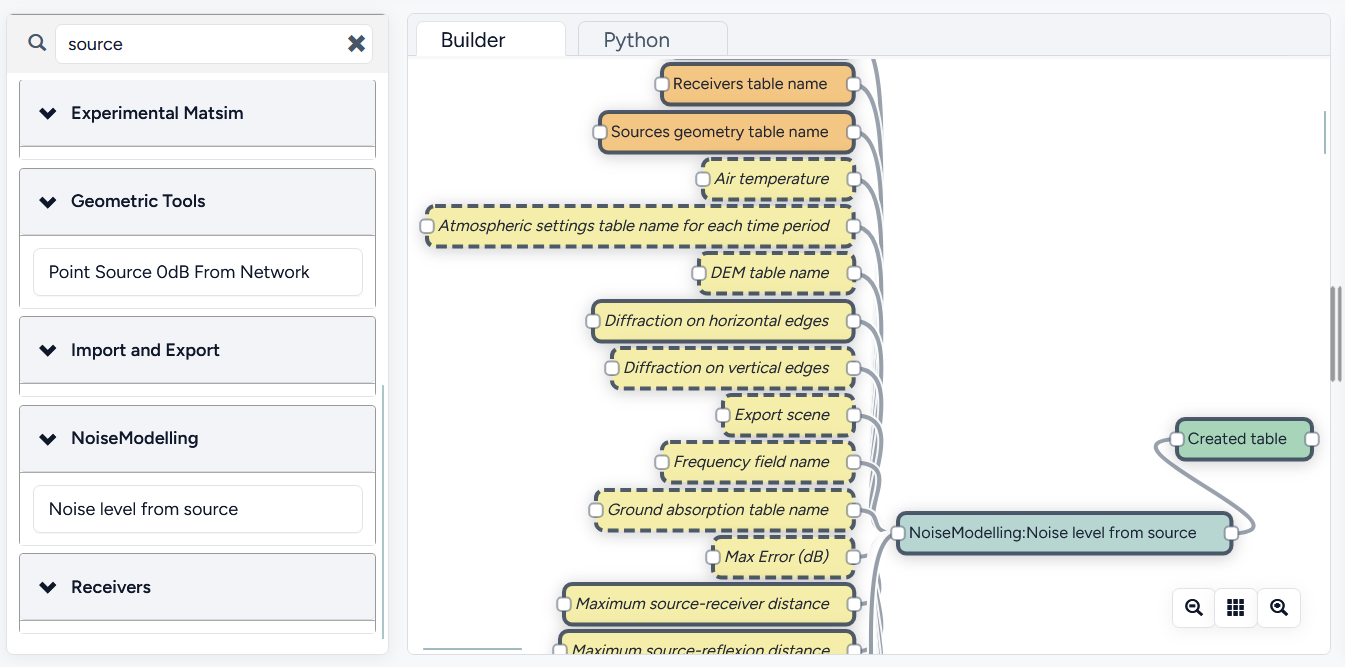Click output port of Max Error (dB)
Screen dimensions: 1345x667
pyautogui.click(x=853, y=557)
